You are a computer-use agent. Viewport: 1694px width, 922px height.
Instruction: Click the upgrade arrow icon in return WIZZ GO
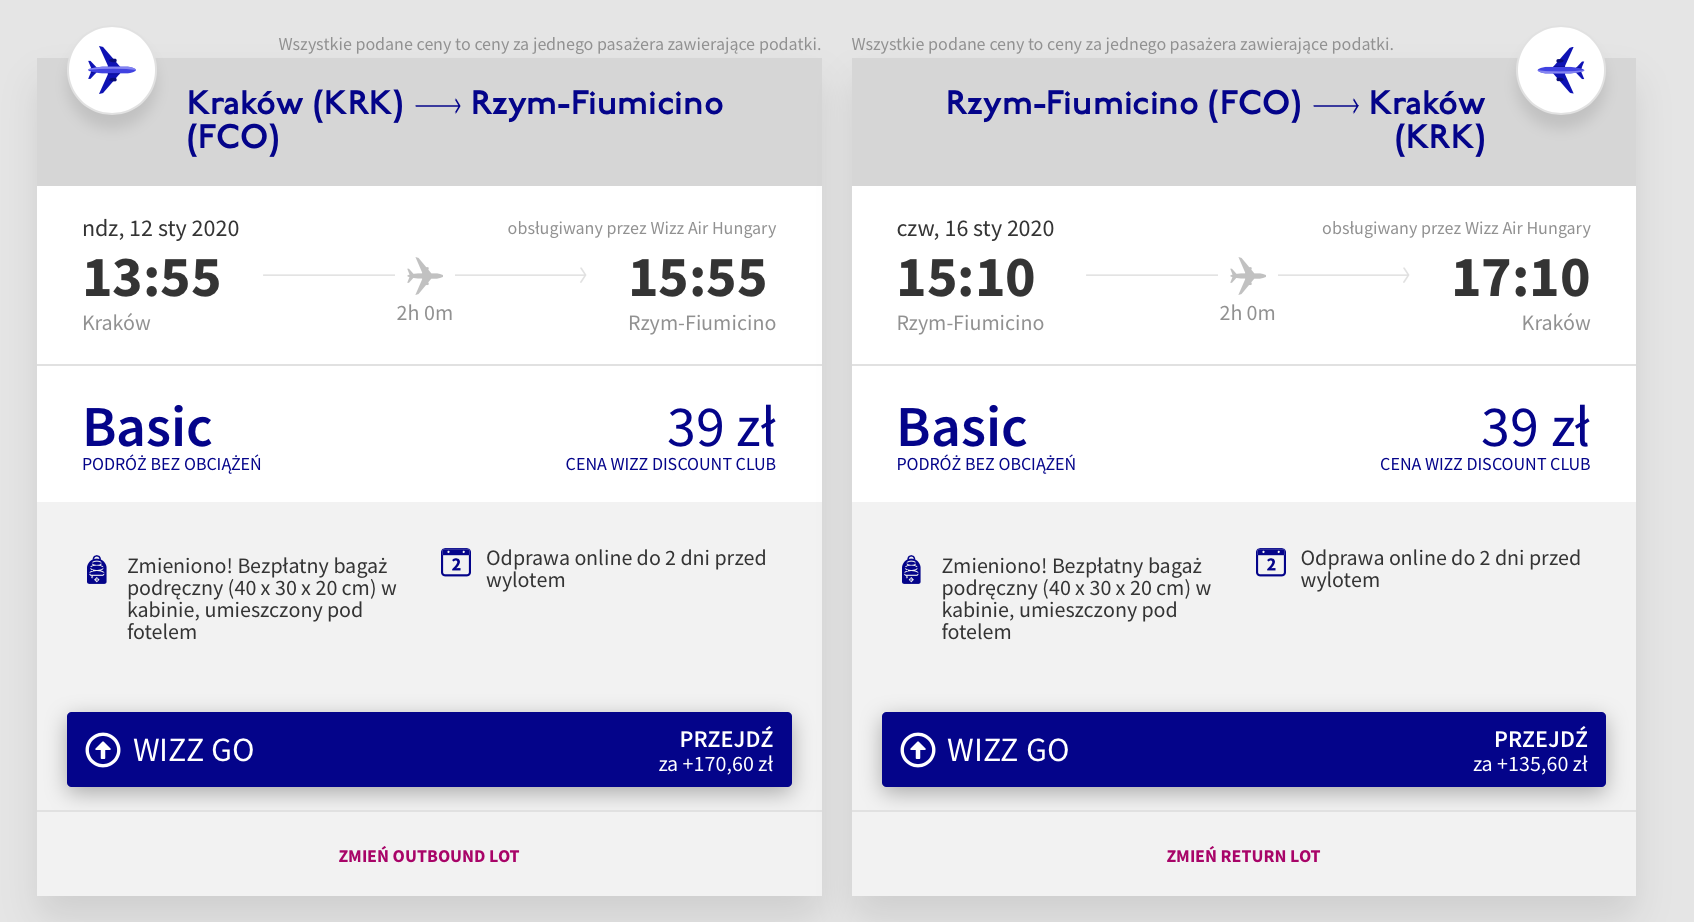pyautogui.click(x=918, y=750)
